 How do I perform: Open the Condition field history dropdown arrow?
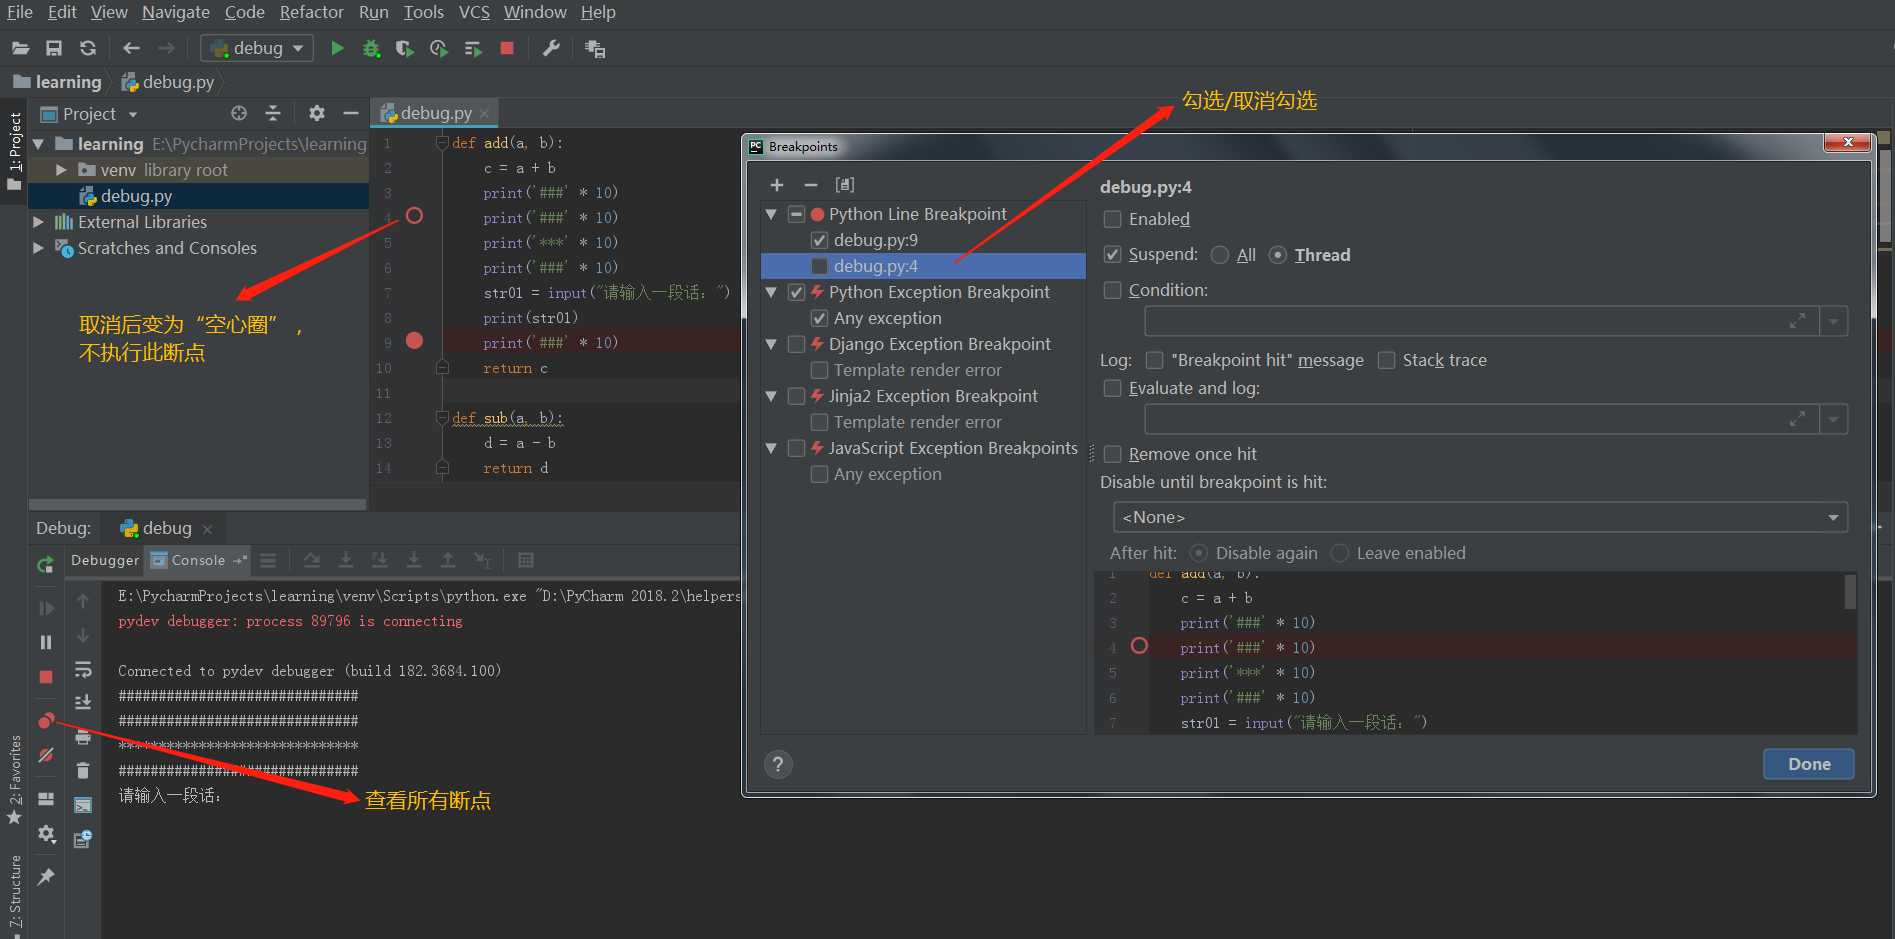[1833, 321]
